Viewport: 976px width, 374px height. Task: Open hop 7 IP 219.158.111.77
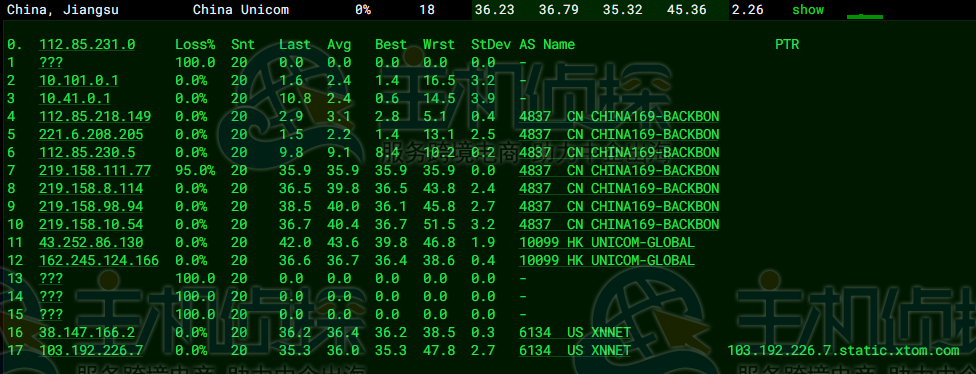95,171
